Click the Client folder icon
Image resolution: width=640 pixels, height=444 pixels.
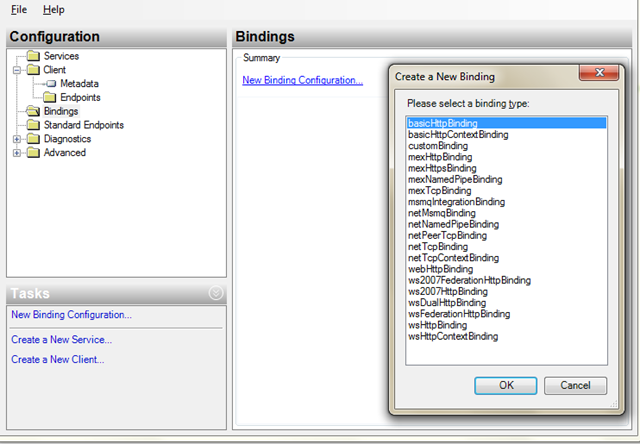click(x=33, y=70)
